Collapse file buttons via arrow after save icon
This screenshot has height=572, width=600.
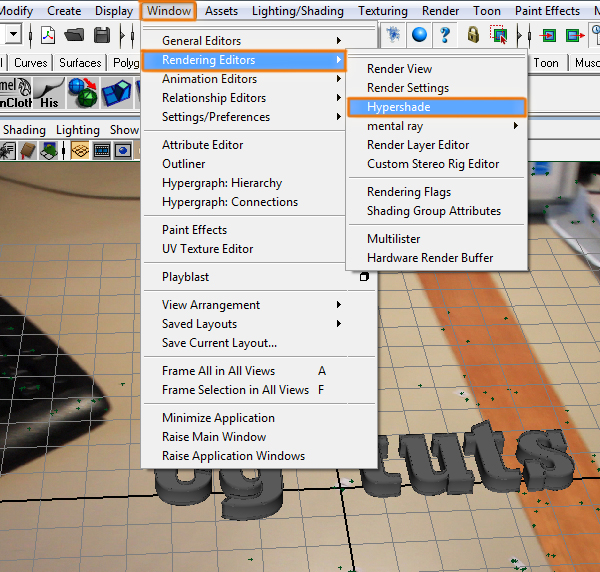122,36
